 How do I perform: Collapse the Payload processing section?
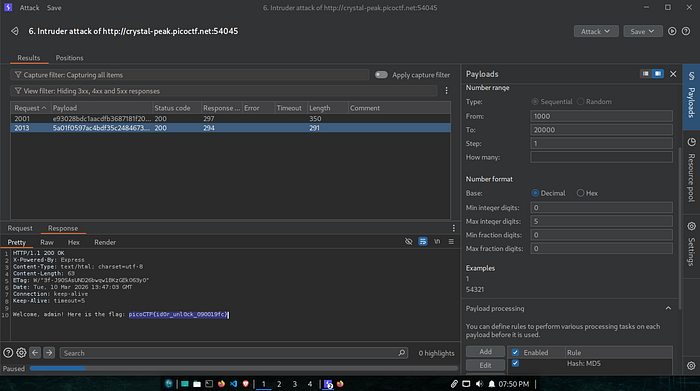tap(668, 308)
